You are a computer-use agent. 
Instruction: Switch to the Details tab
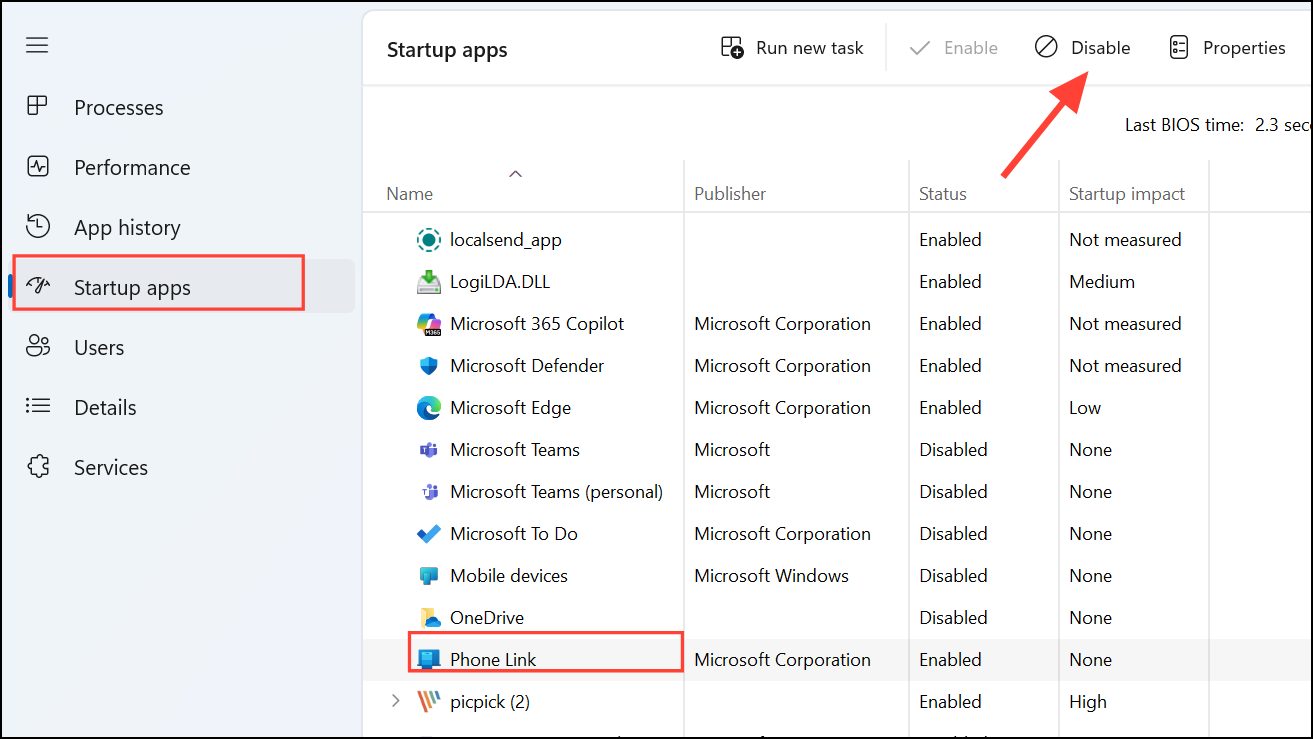click(x=105, y=407)
